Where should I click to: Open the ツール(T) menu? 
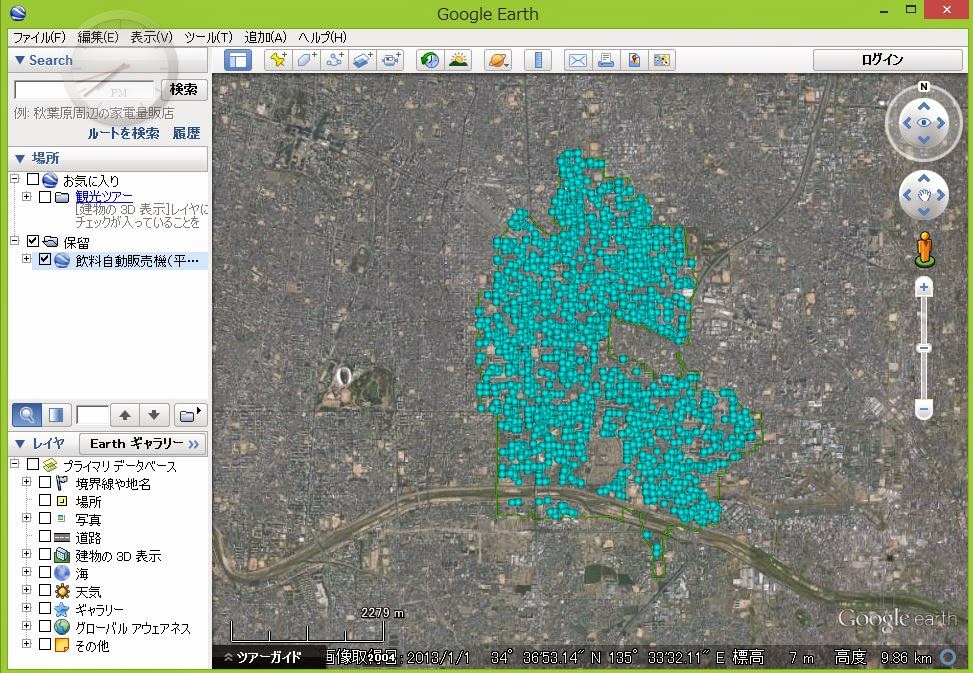click(x=208, y=37)
